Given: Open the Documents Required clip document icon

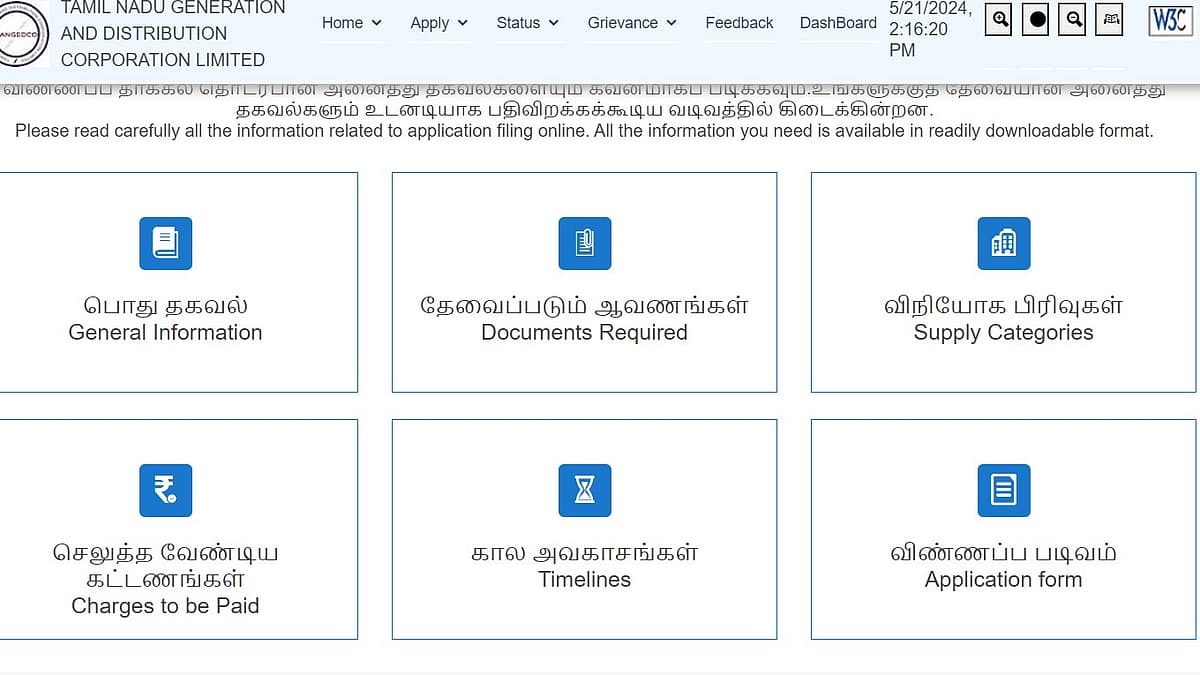Looking at the screenshot, I should (584, 243).
